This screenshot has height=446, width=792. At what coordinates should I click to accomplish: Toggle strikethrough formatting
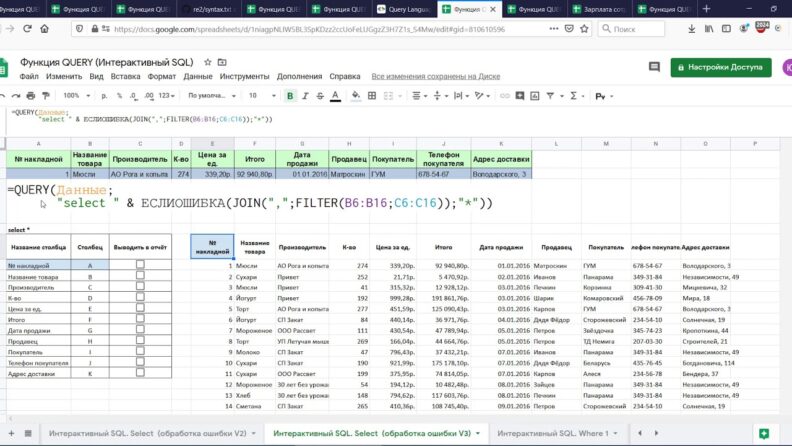point(320,95)
